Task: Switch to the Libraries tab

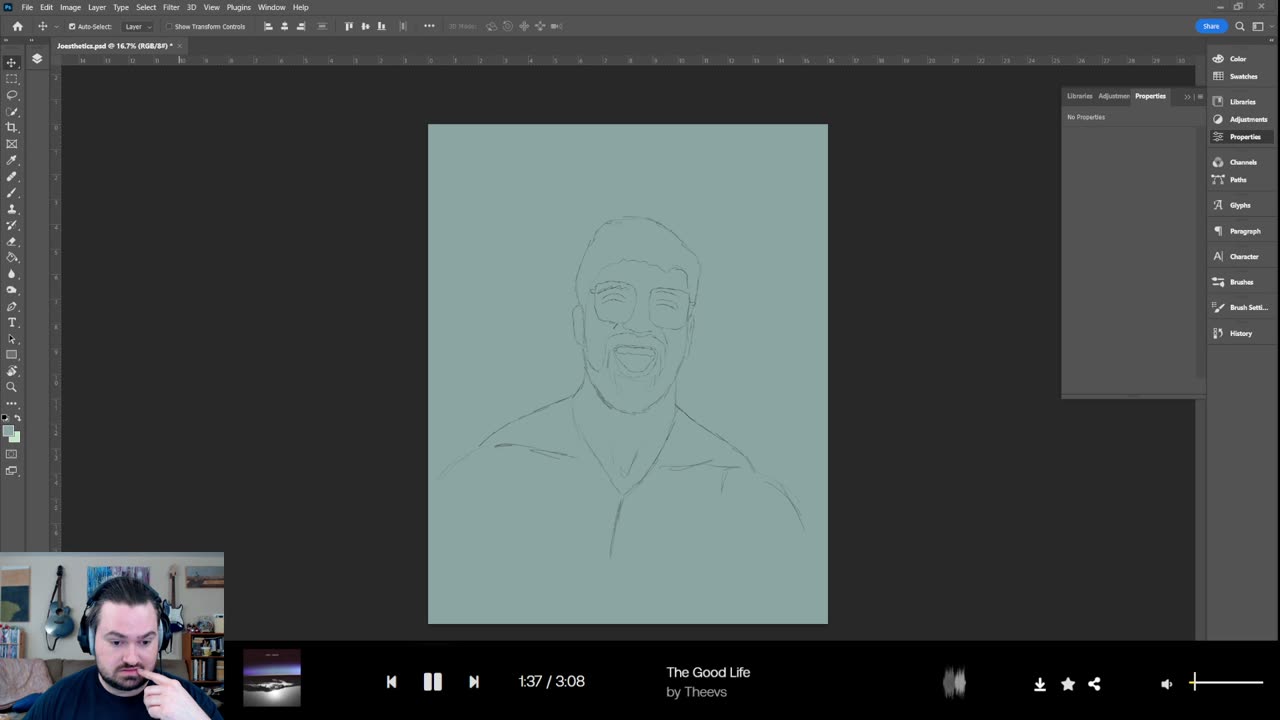Action: point(1079,96)
